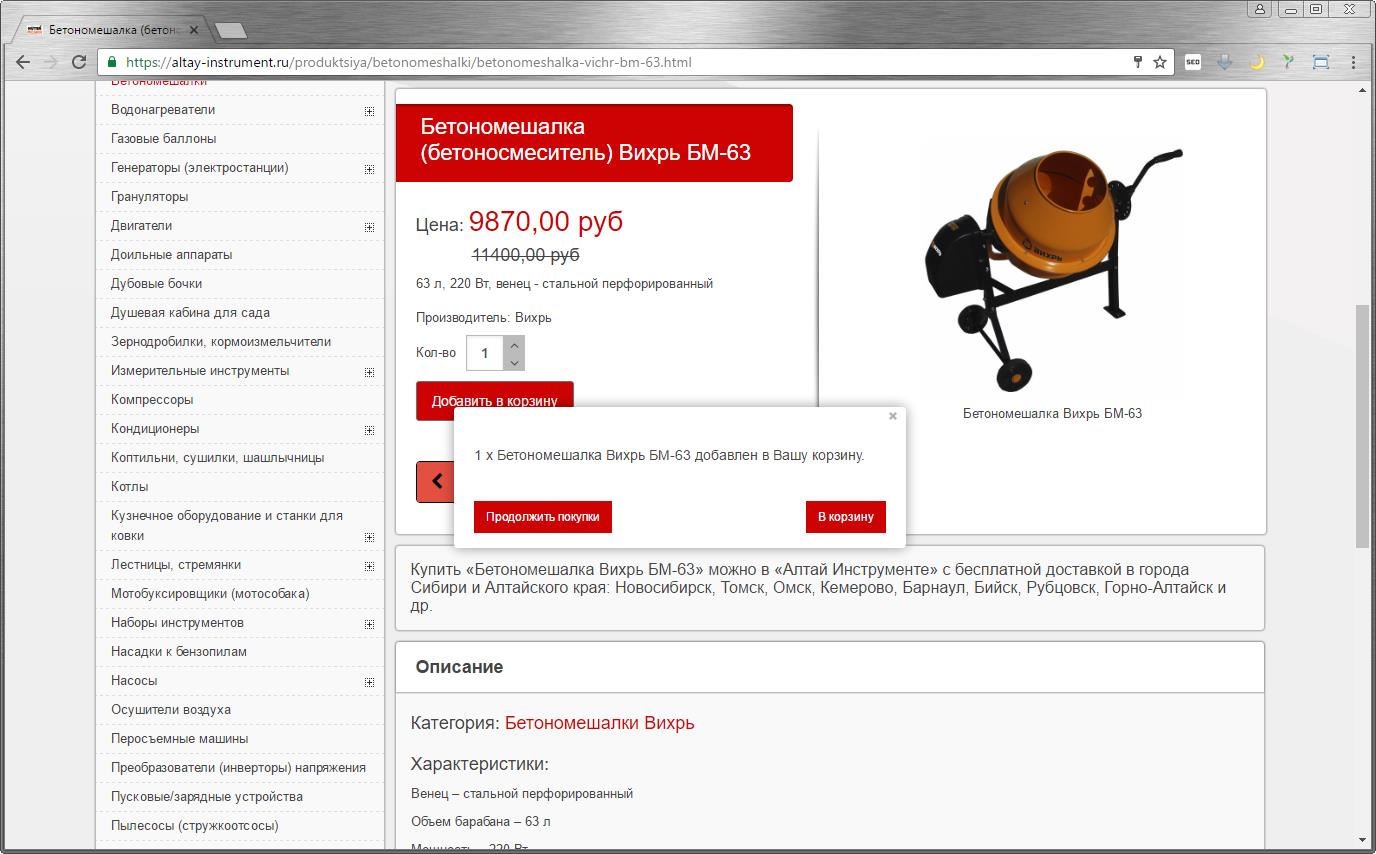The image size is (1376, 854).
Task: Click the page vertical scrollbar thumb
Action: click(x=1362, y=427)
